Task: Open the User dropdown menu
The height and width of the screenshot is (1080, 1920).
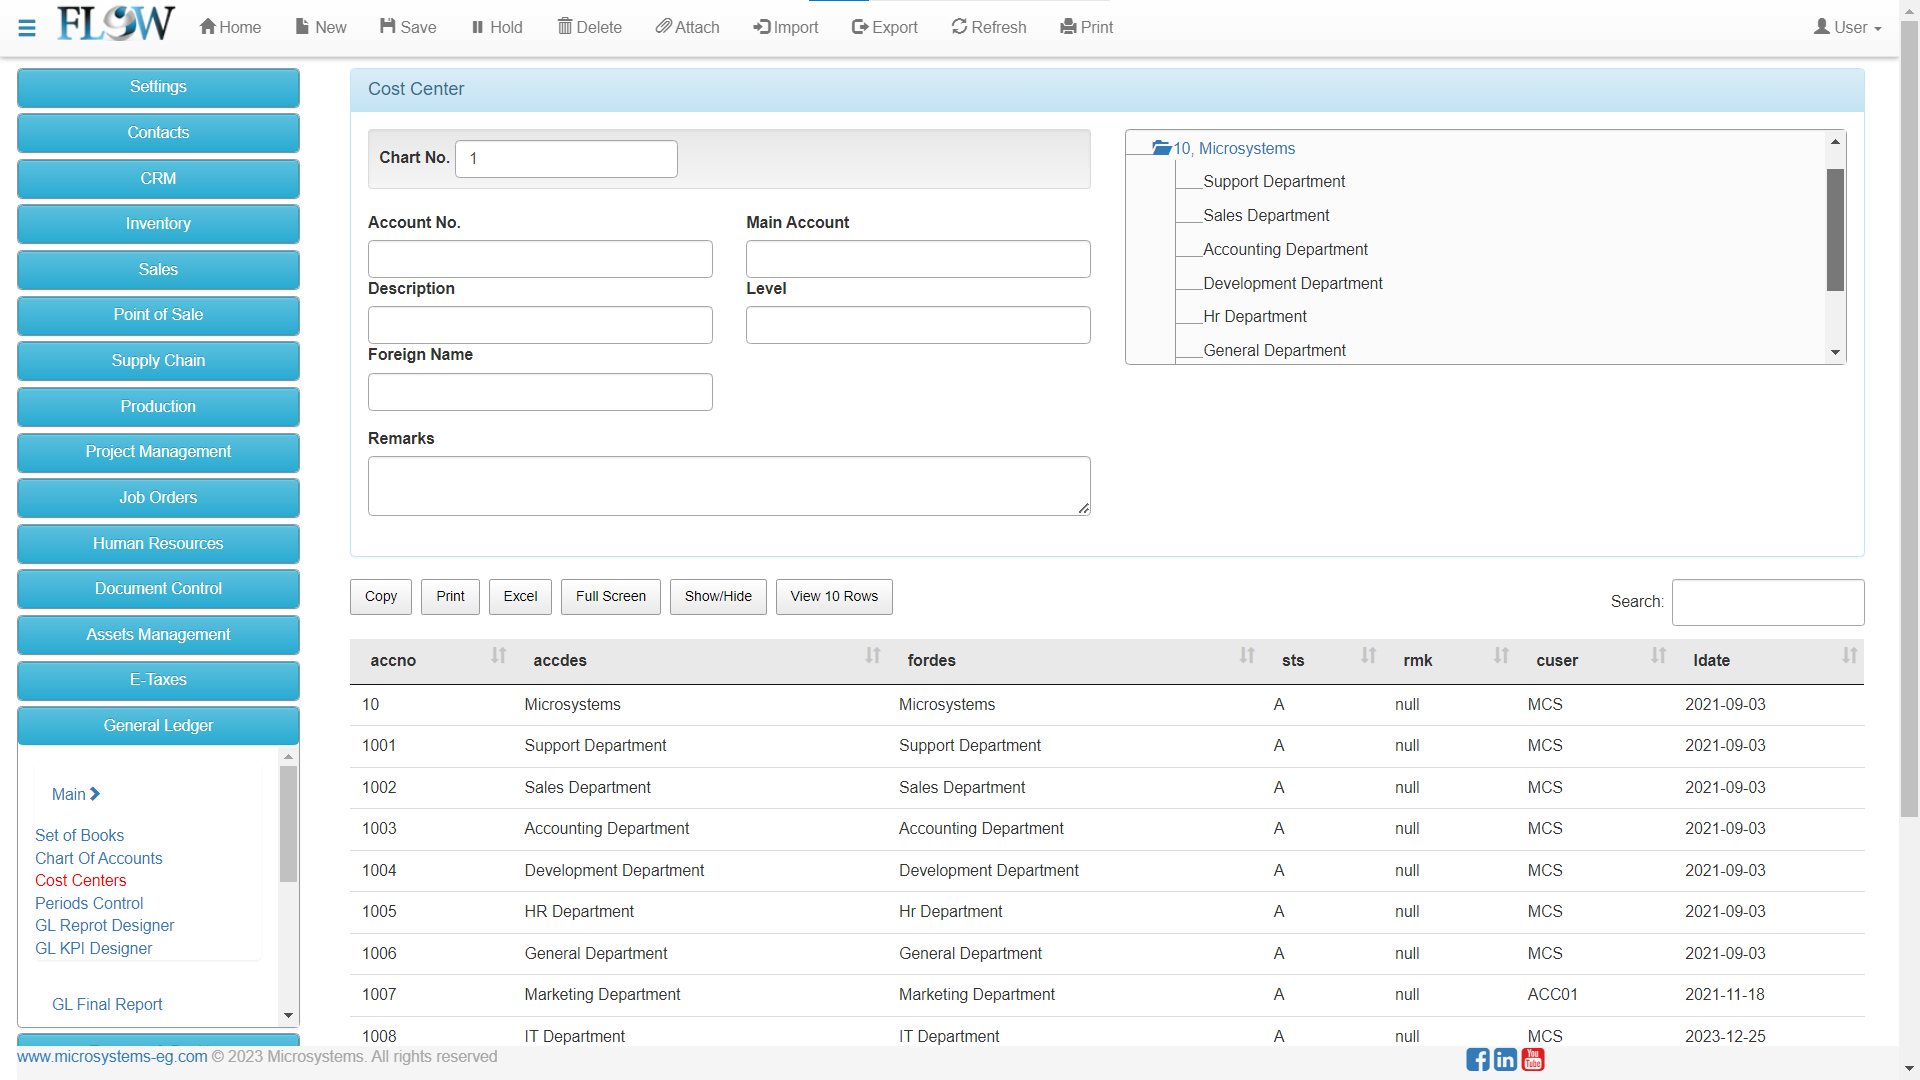Action: 1848,27
